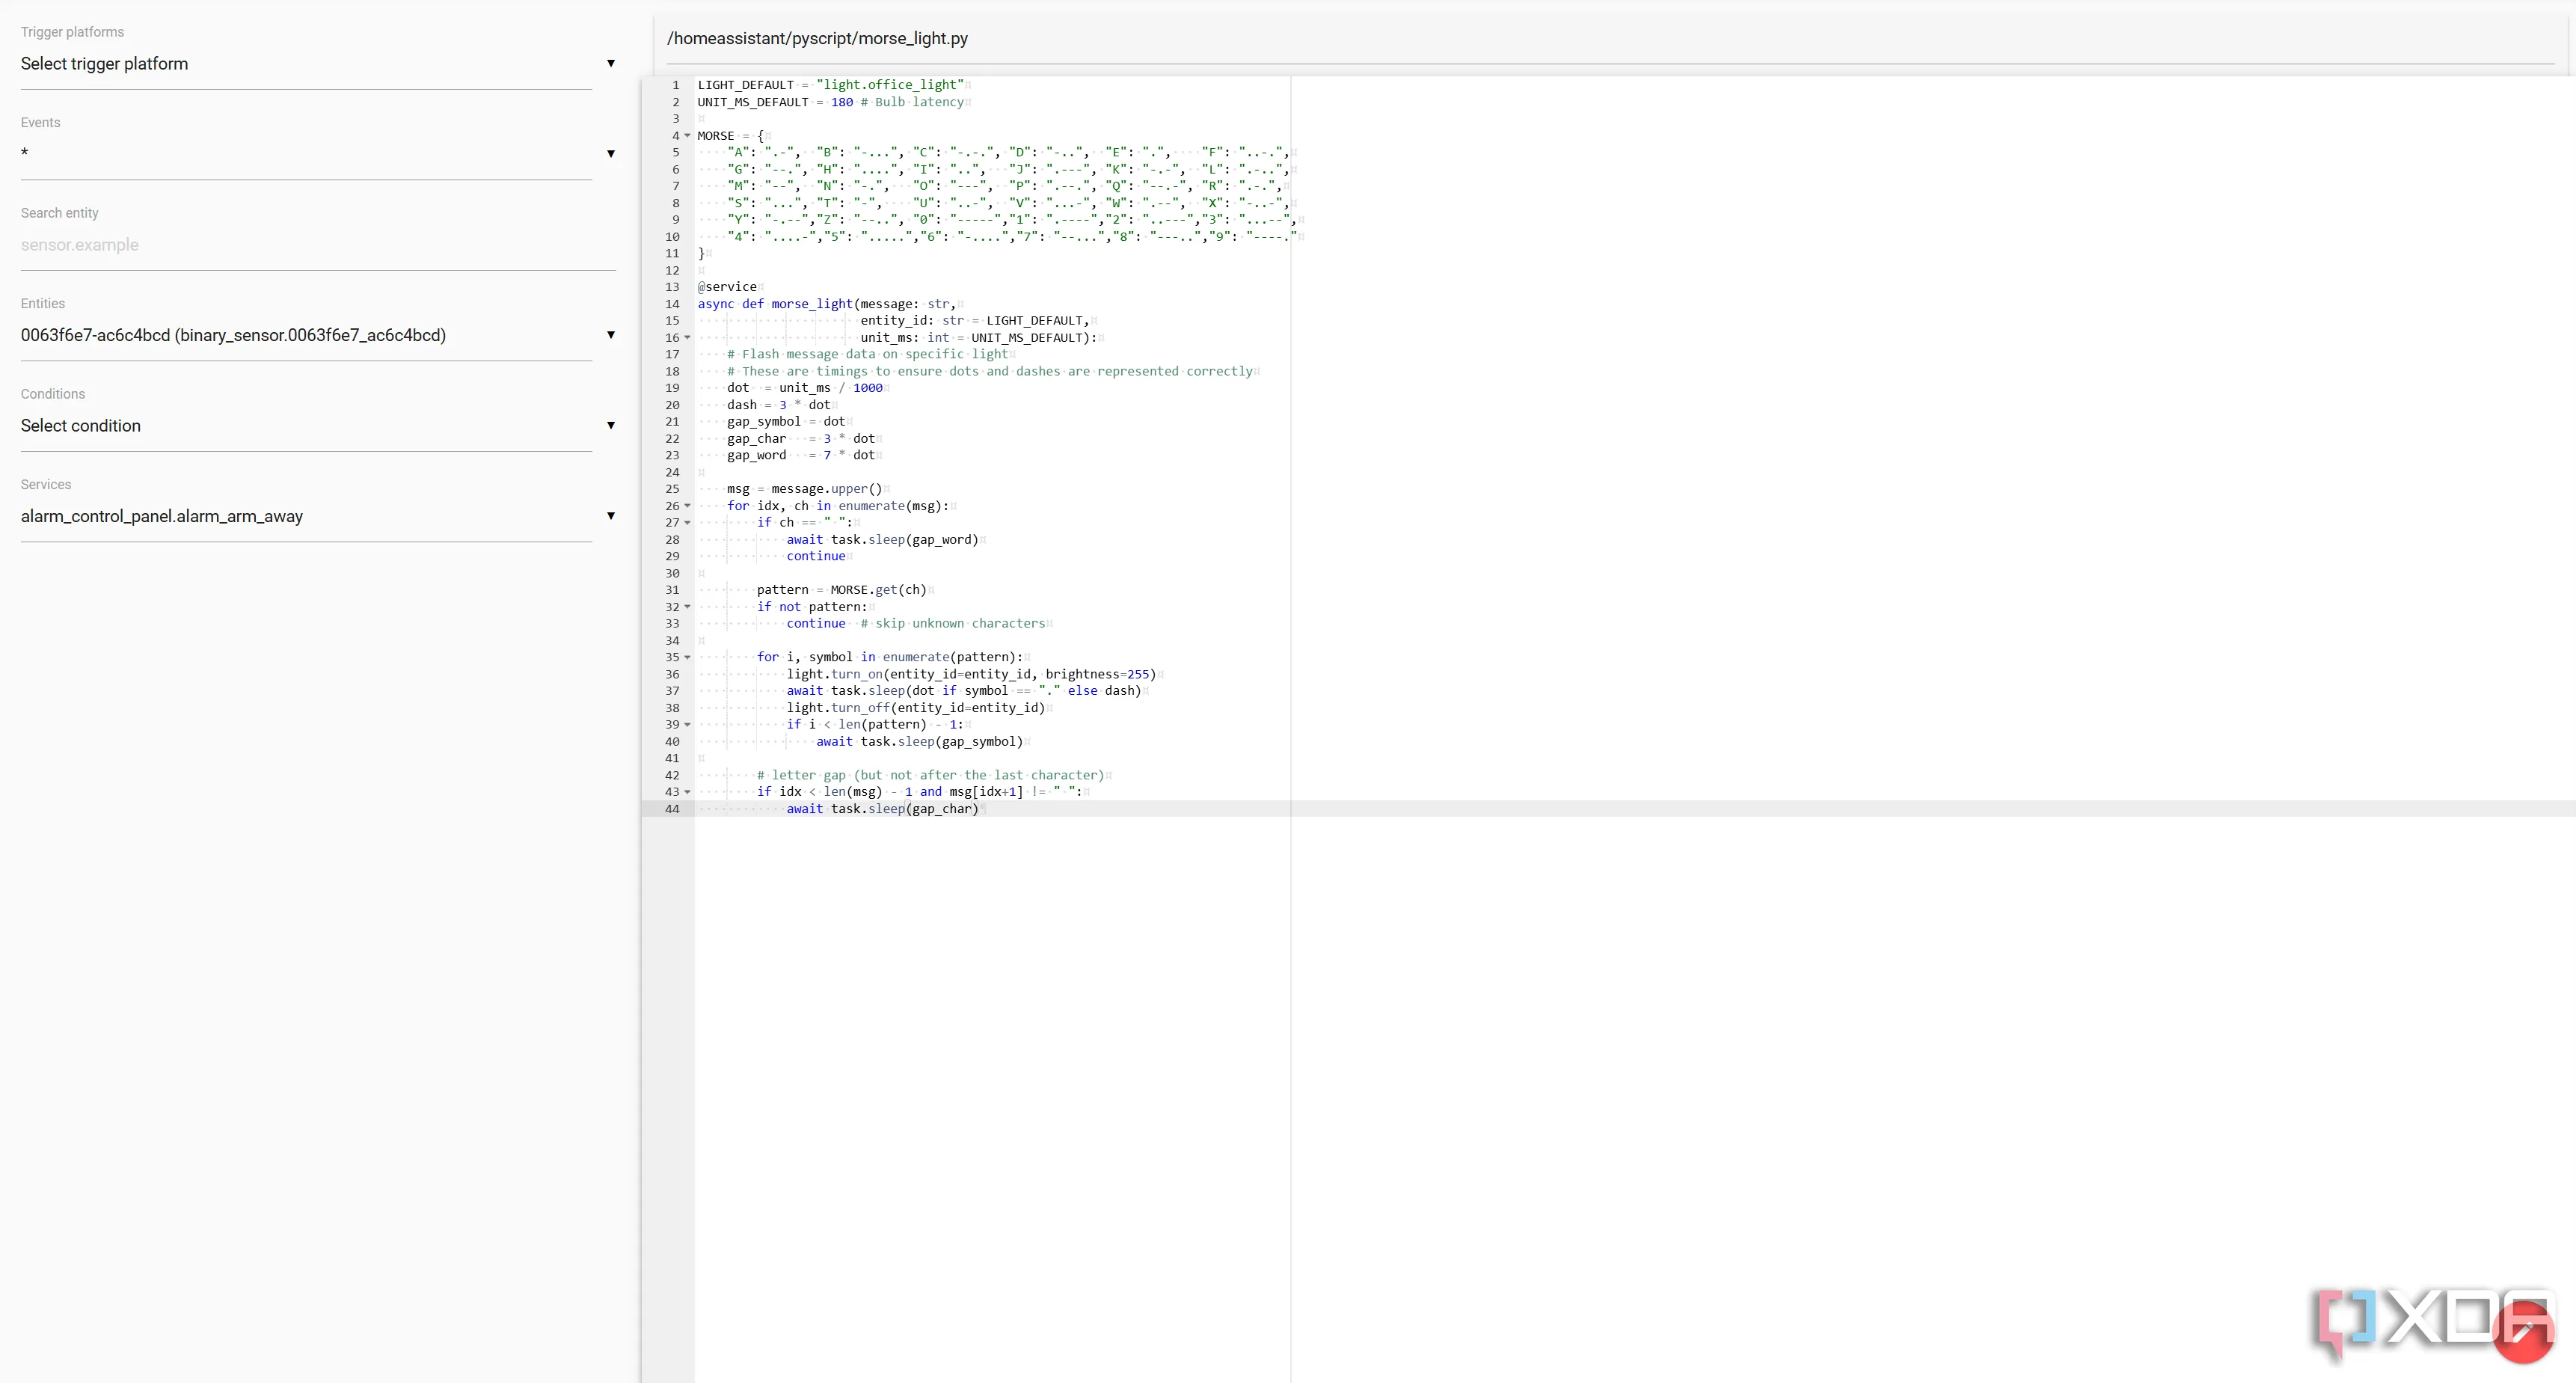Screen dimensions: 2576x1383
Task: Click the 'pattern = MORSE.get(ch)' line
Action: coord(842,590)
